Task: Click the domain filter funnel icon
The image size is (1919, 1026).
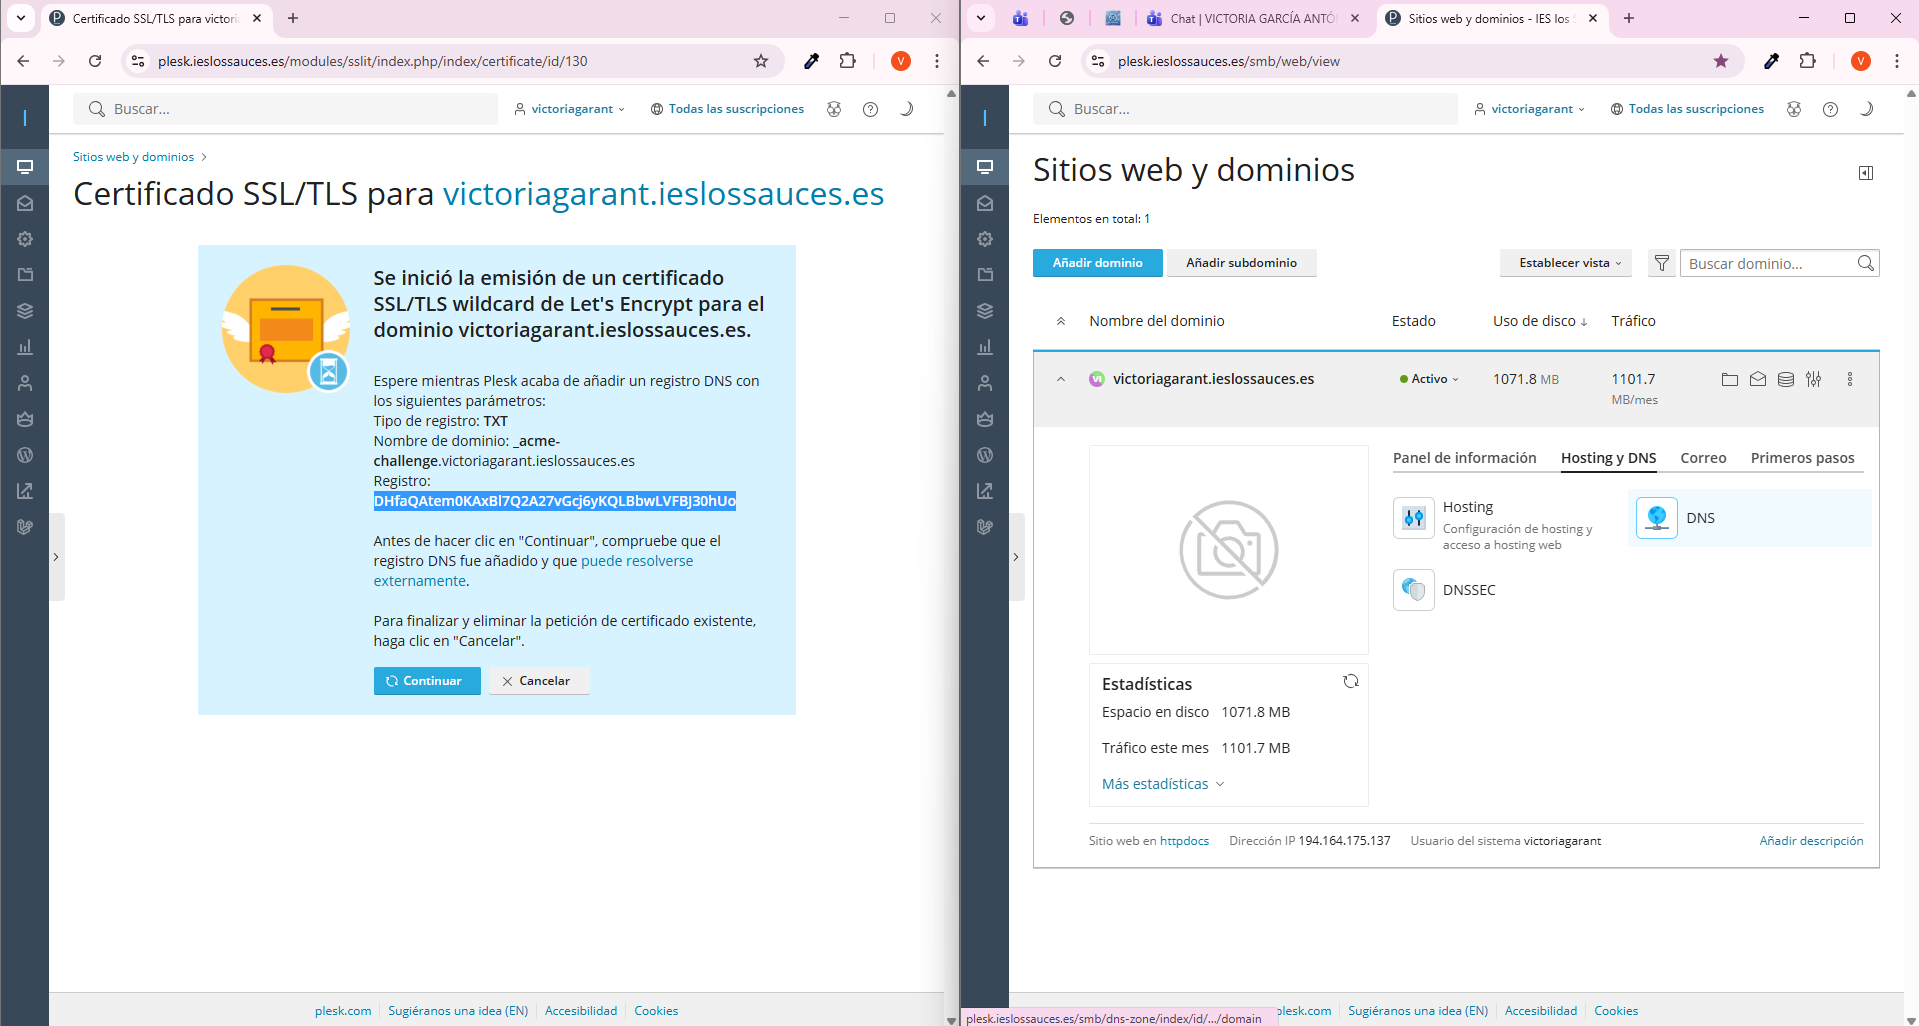Action: pos(1661,263)
